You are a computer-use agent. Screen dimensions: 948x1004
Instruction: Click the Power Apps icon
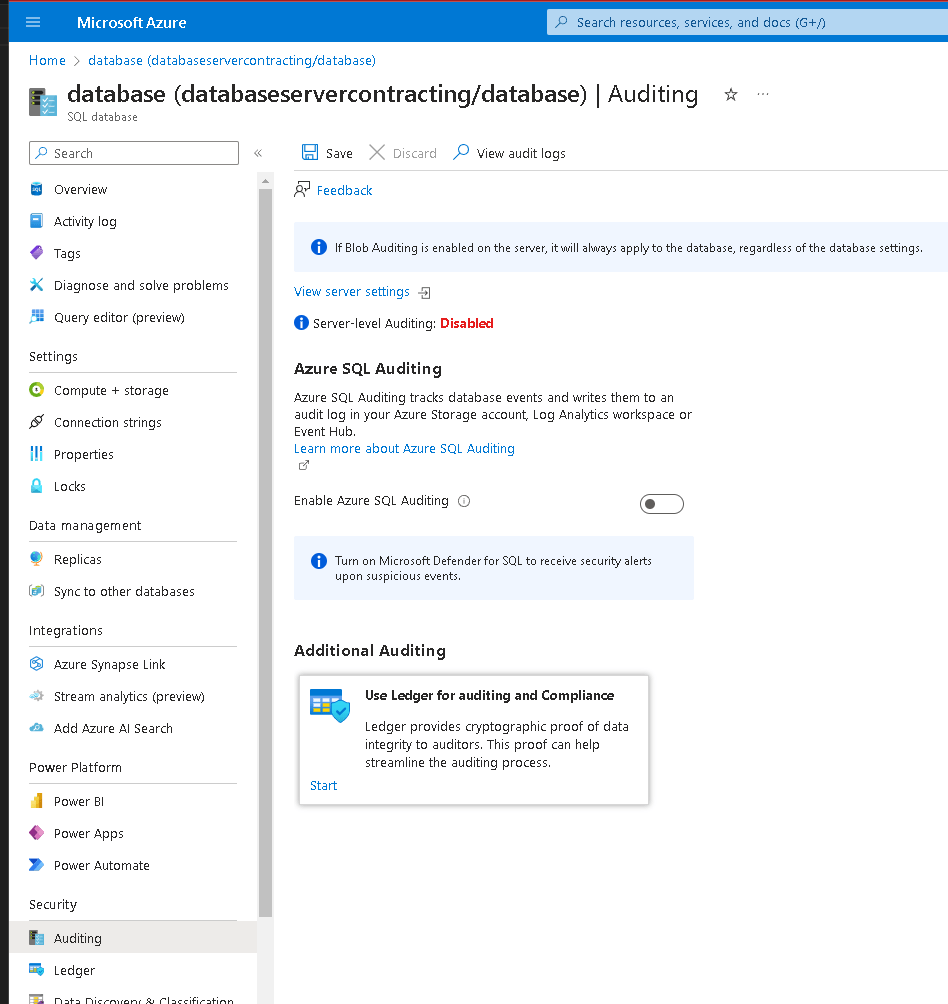pyautogui.click(x=36, y=833)
